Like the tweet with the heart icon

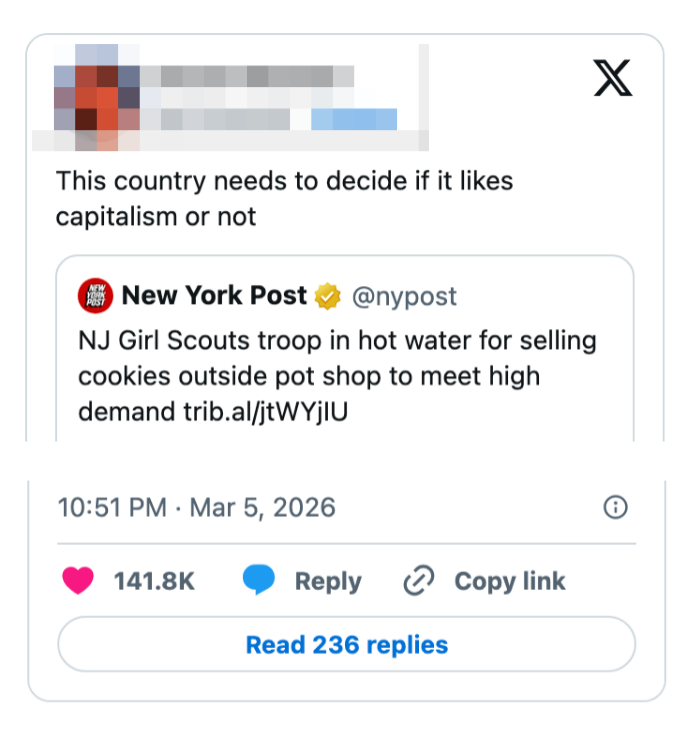(x=79, y=581)
